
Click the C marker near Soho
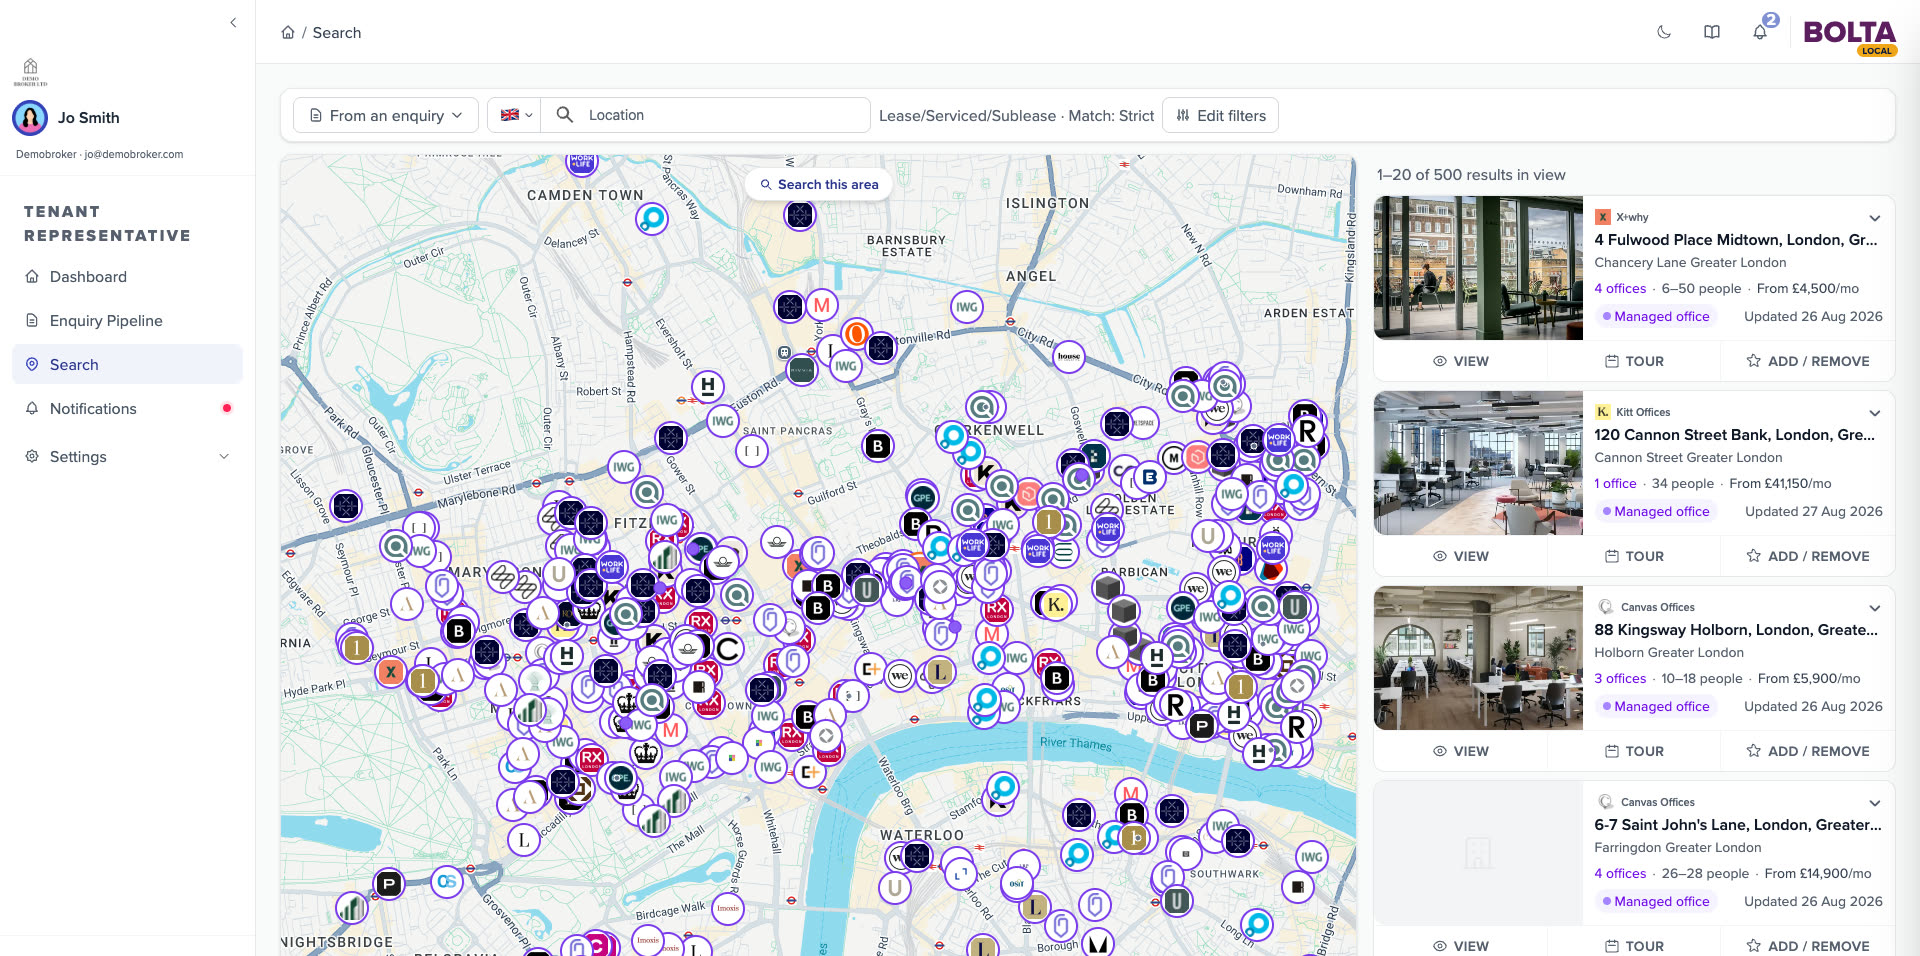coord(729,649)
